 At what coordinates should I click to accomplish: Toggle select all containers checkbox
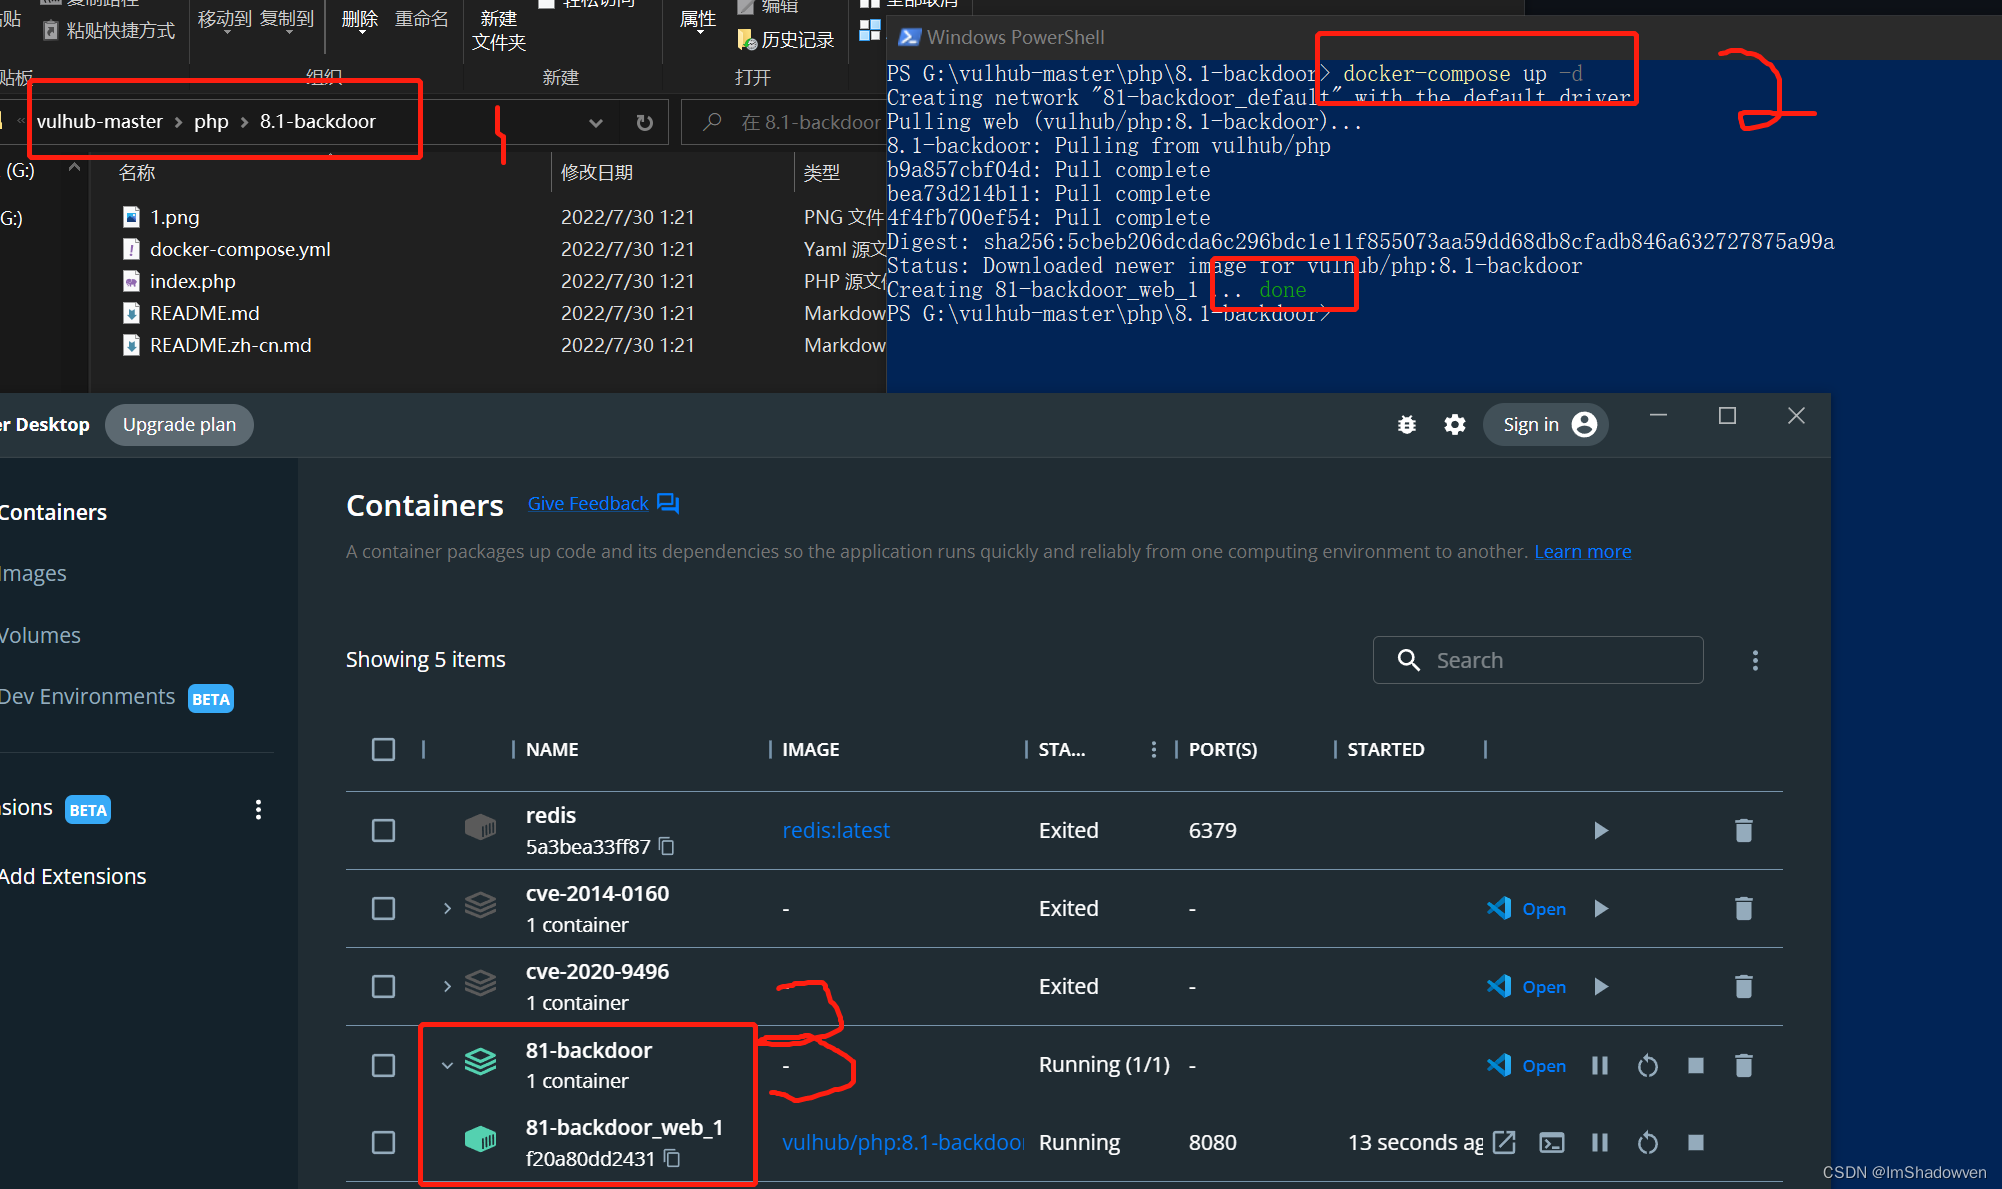(x=382, y=750)
